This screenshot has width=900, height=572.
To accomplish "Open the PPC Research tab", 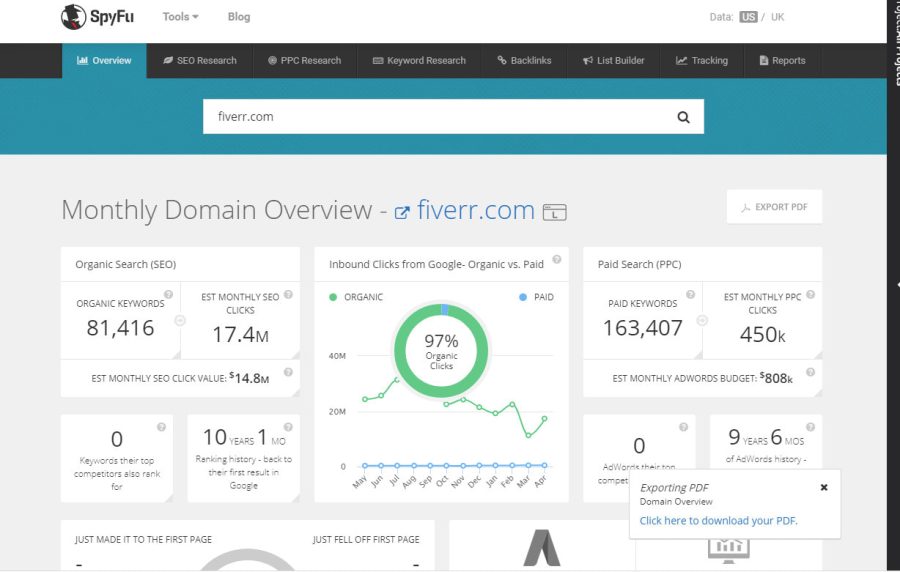I will 305,60.
